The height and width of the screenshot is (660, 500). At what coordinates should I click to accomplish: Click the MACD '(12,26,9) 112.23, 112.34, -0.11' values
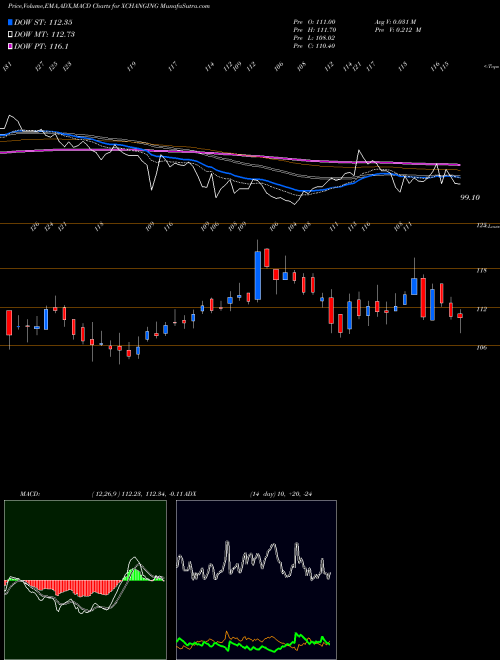tap(137, 494)
